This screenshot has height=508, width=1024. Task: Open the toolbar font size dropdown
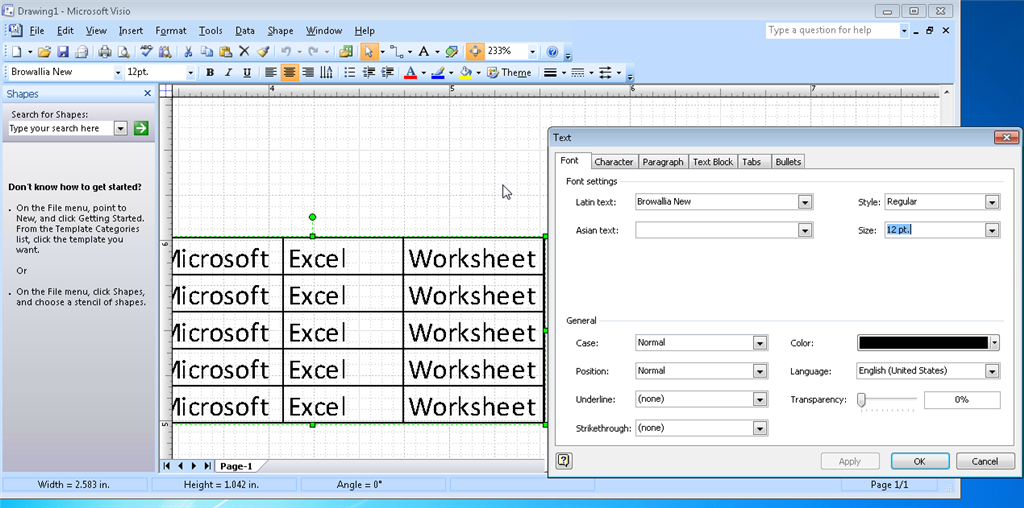[x=191, y=72]
